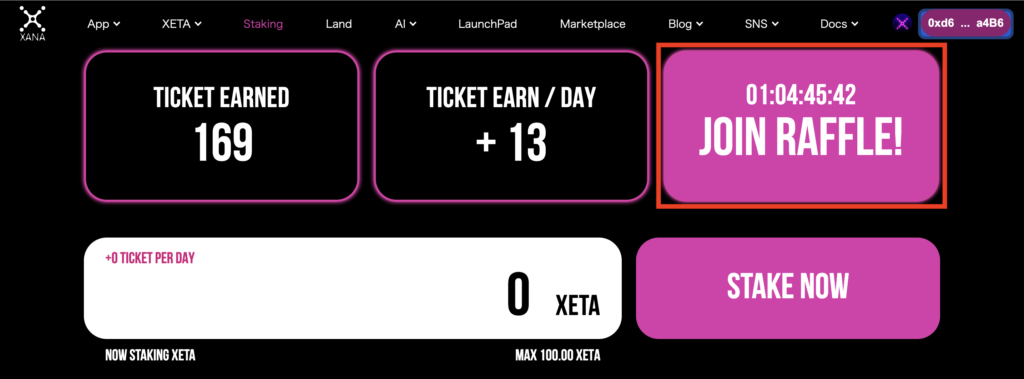This screenshot has width=1024, height=379.
Task: Click the STAKE NOW button
Action: pos(788,288)
